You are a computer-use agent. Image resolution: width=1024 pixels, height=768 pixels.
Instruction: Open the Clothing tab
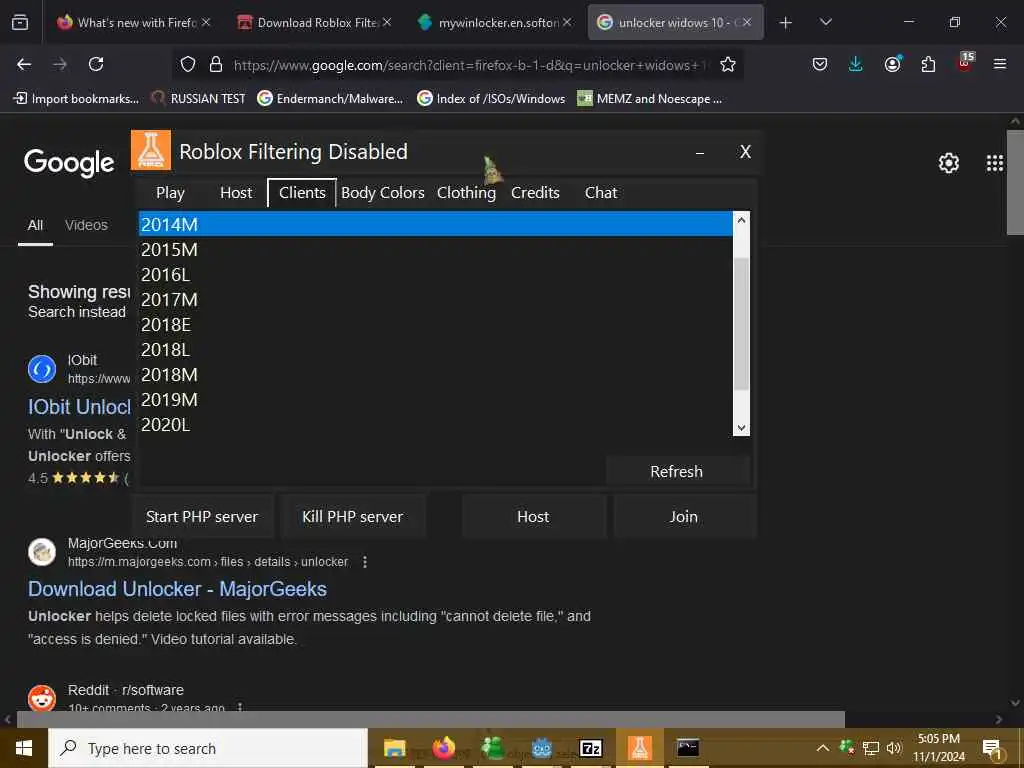(x=466, y=193)
